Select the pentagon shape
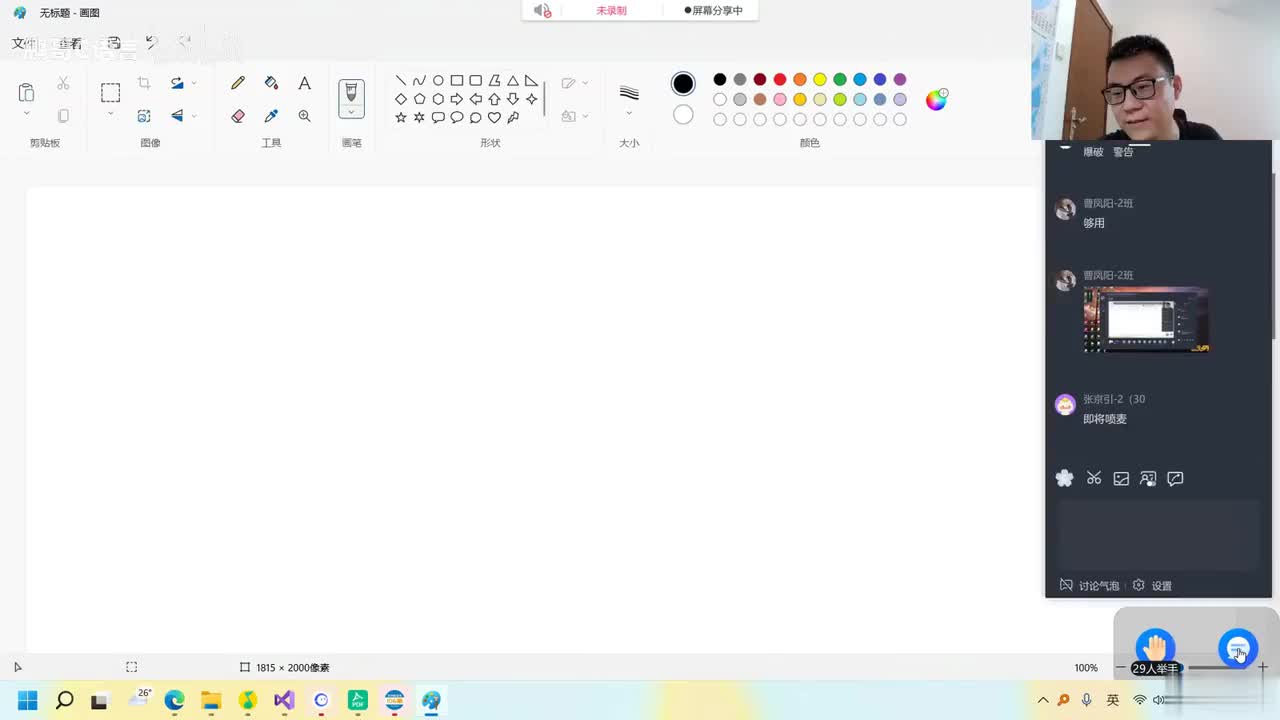The height and width of the screenshot is (720, 1280). [419, 99]
